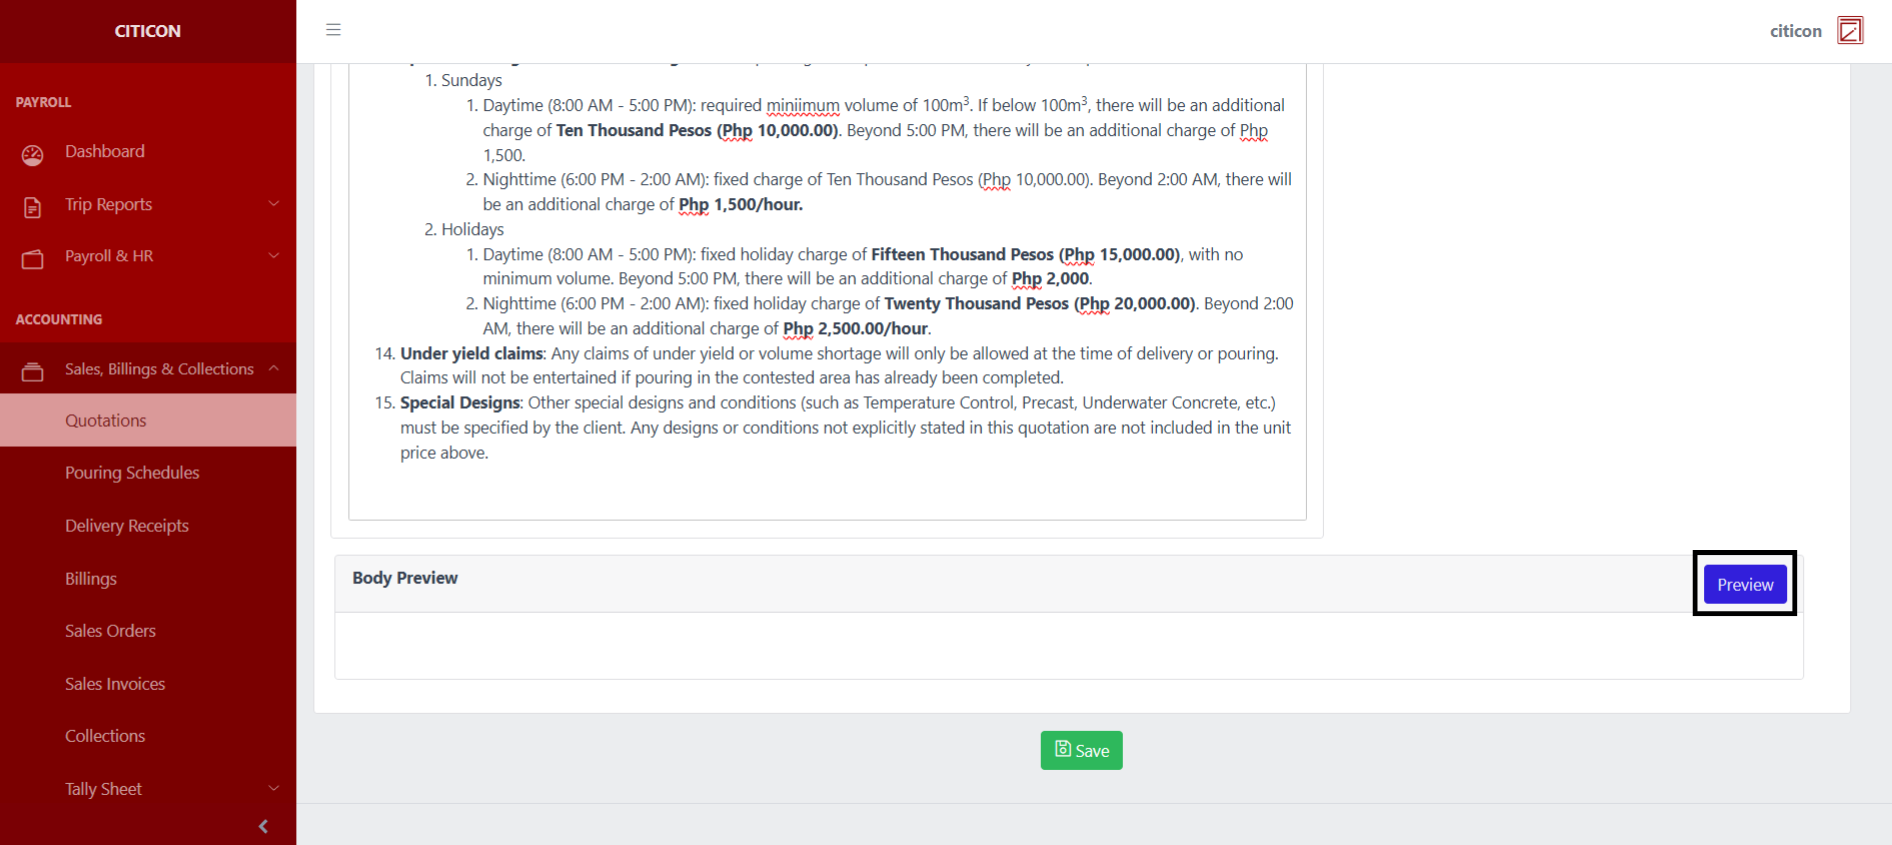Click the Dashboard gauge icon
The height and width of the screenshot is (845, 1892).
tap(33, 154)
